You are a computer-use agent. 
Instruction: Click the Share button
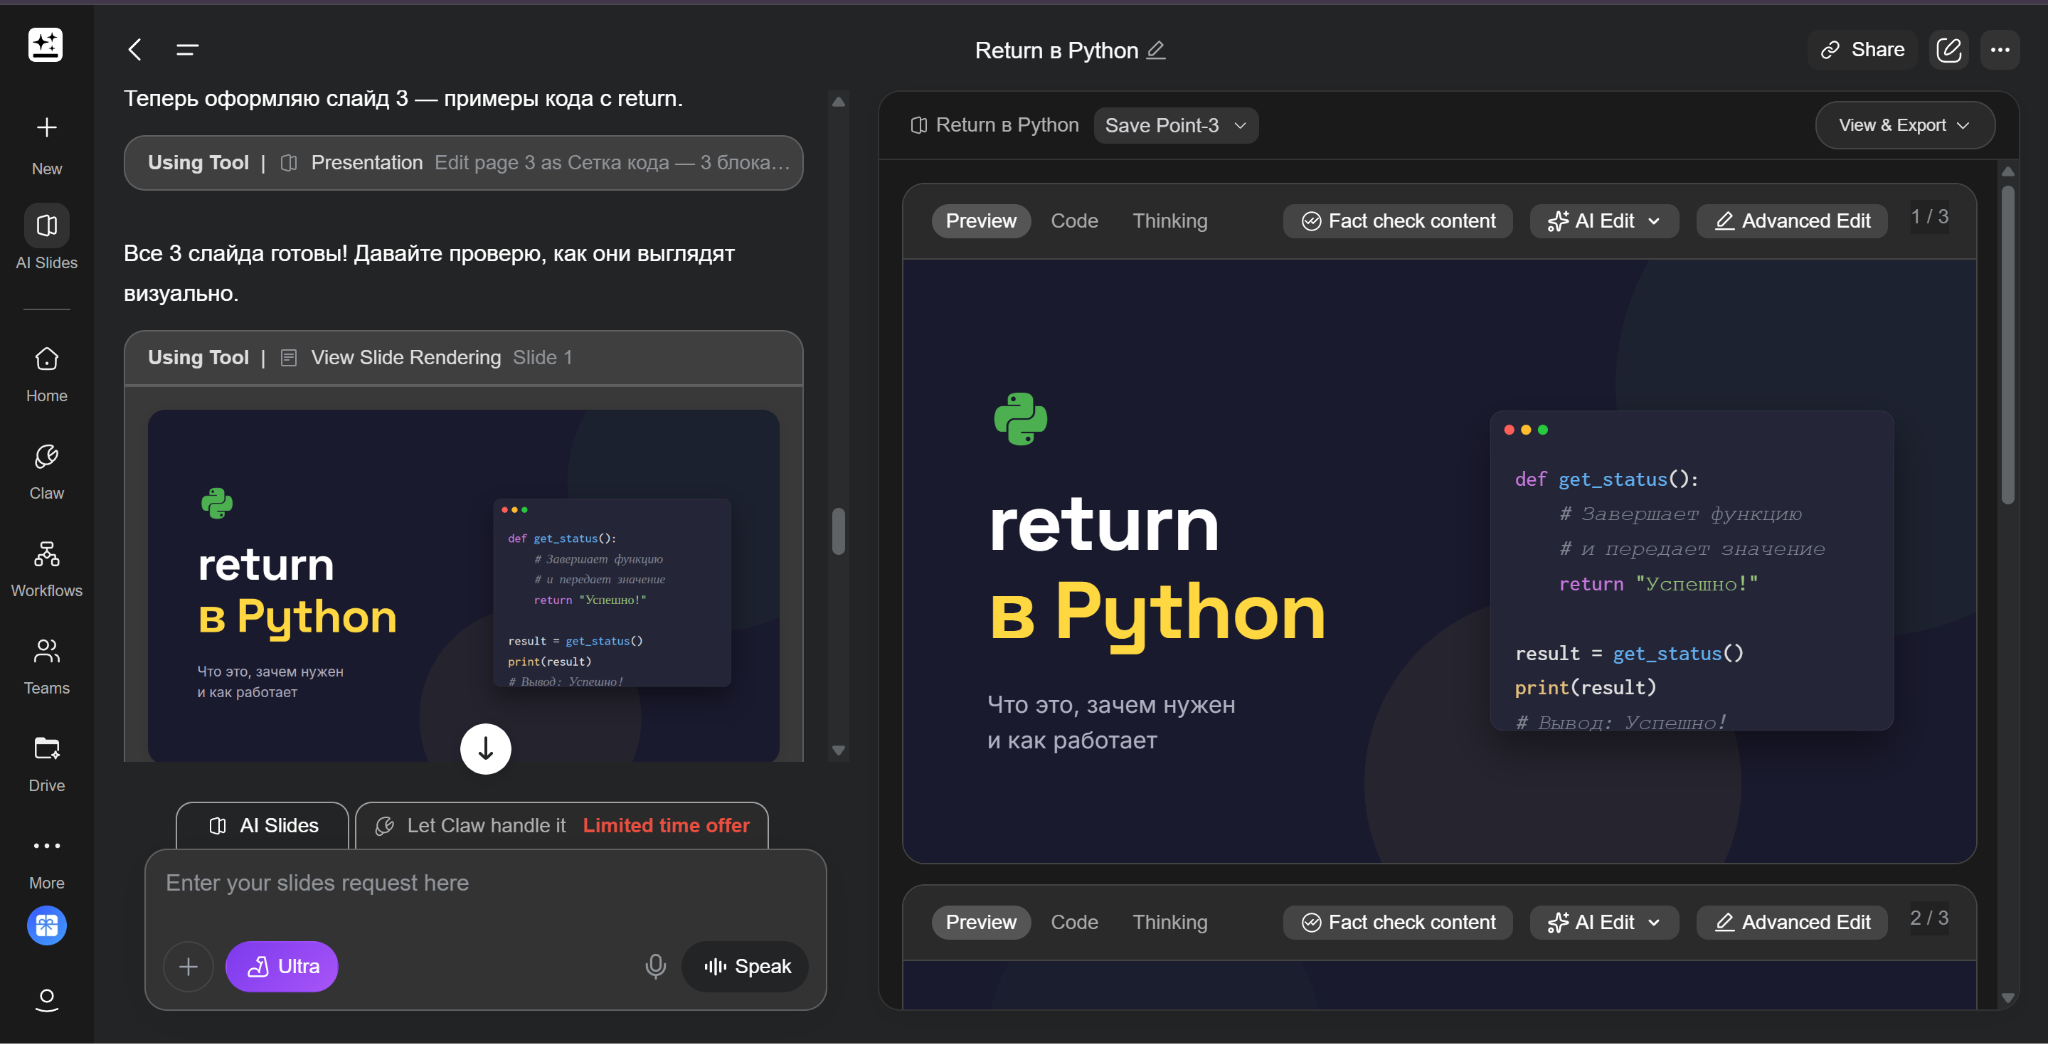[1862, 50]
